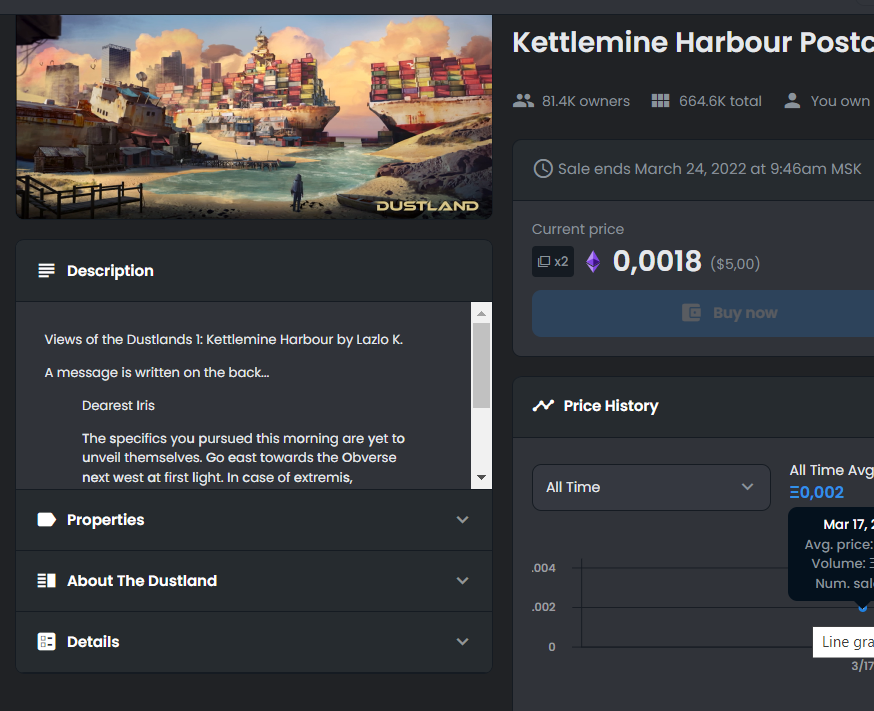The height and width of the screenshot is (711, 874).
Task: Click description scrollbar up arrow
Action: 482,313
